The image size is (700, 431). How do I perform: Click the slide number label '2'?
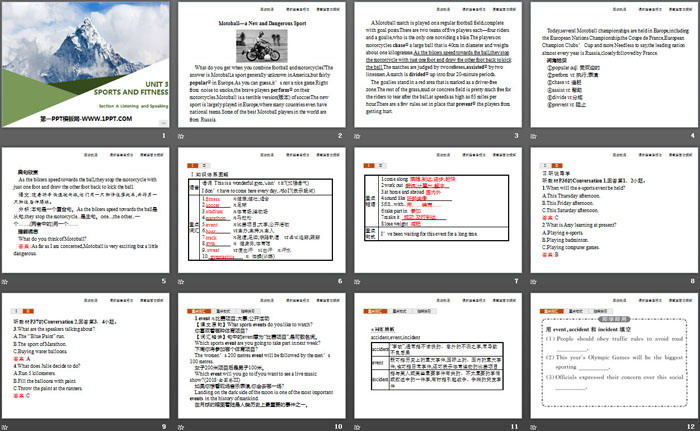coord(340,135)
